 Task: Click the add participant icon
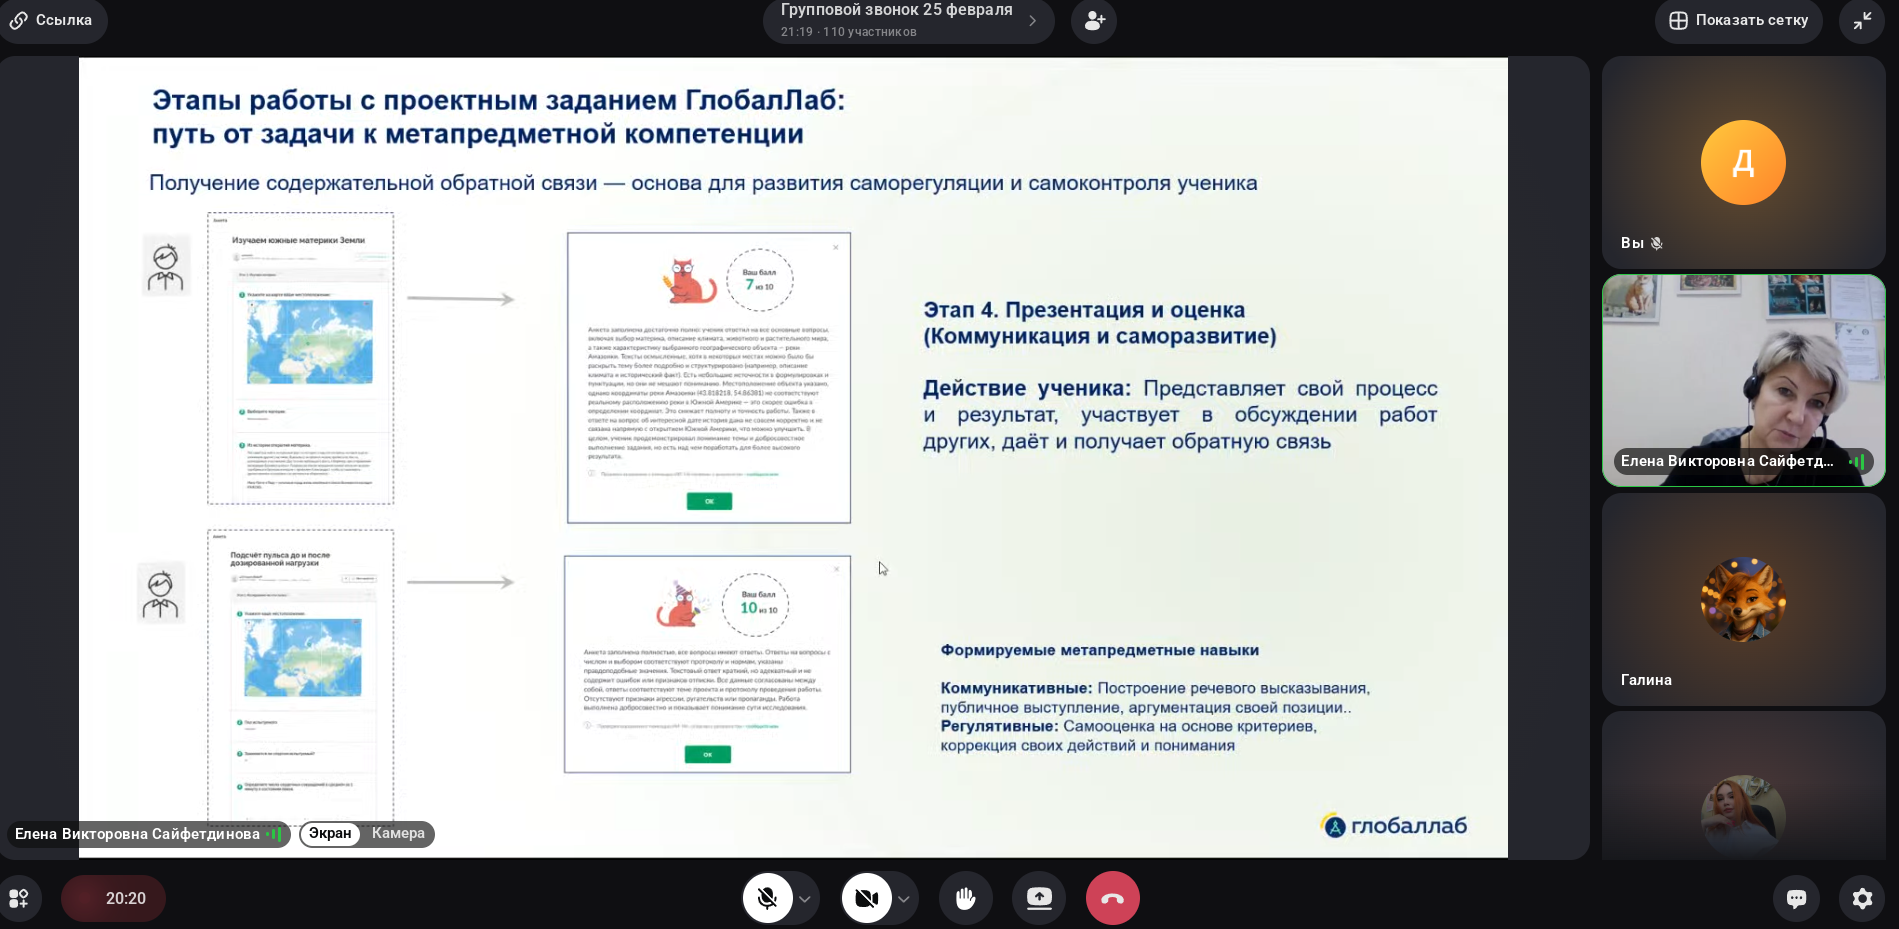(x=1094, y=21)
